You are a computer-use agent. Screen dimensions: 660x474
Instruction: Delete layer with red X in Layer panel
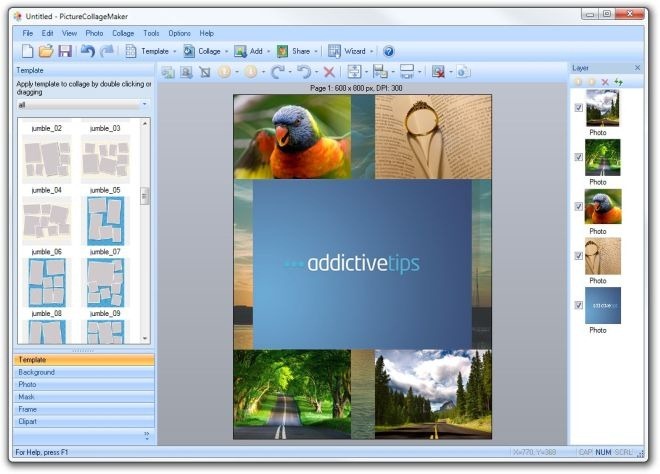tap(605, 82)
